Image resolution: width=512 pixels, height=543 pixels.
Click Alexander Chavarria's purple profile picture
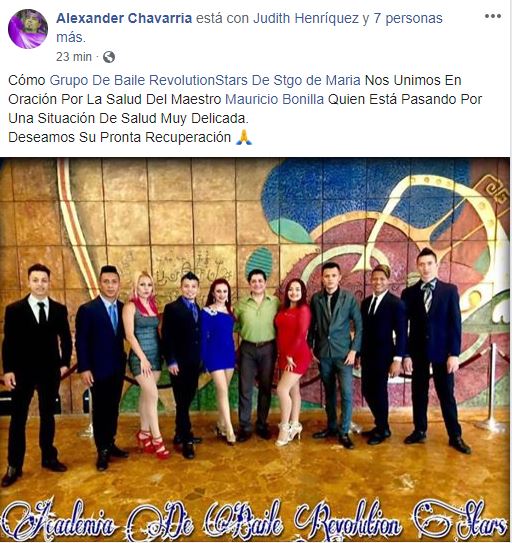tap(28, 29)
